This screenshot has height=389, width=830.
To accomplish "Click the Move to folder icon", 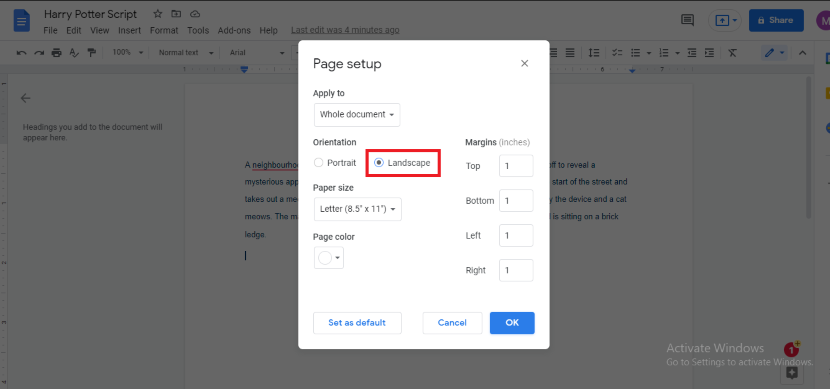I will coord(176,14).
